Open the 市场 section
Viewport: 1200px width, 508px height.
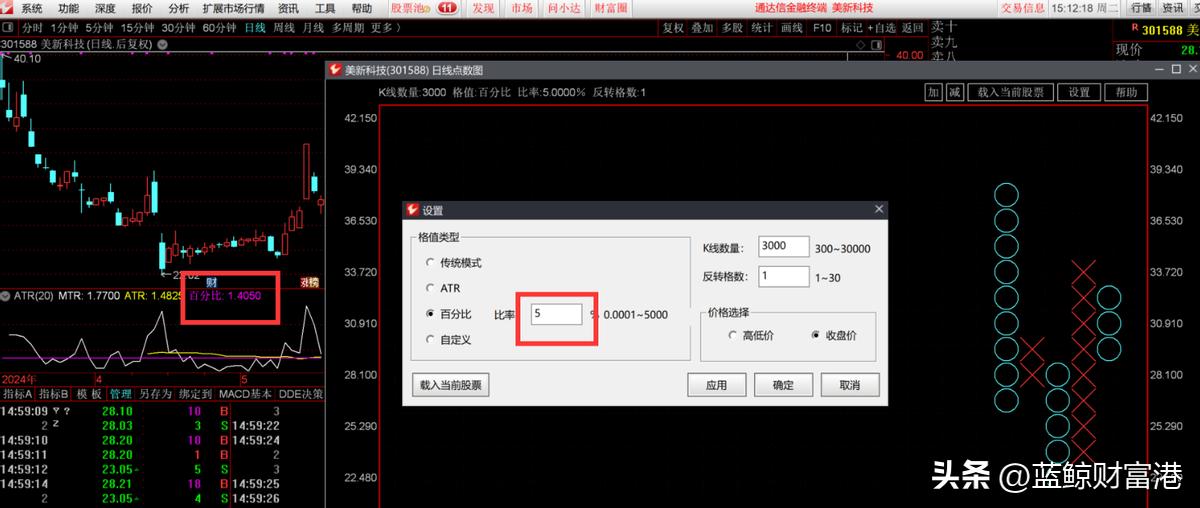click(521, 8)
